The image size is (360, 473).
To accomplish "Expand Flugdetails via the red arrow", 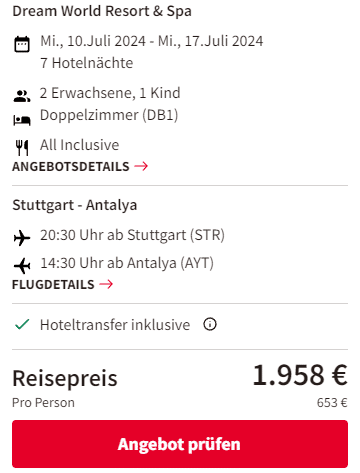I will [x=106, y=284].
